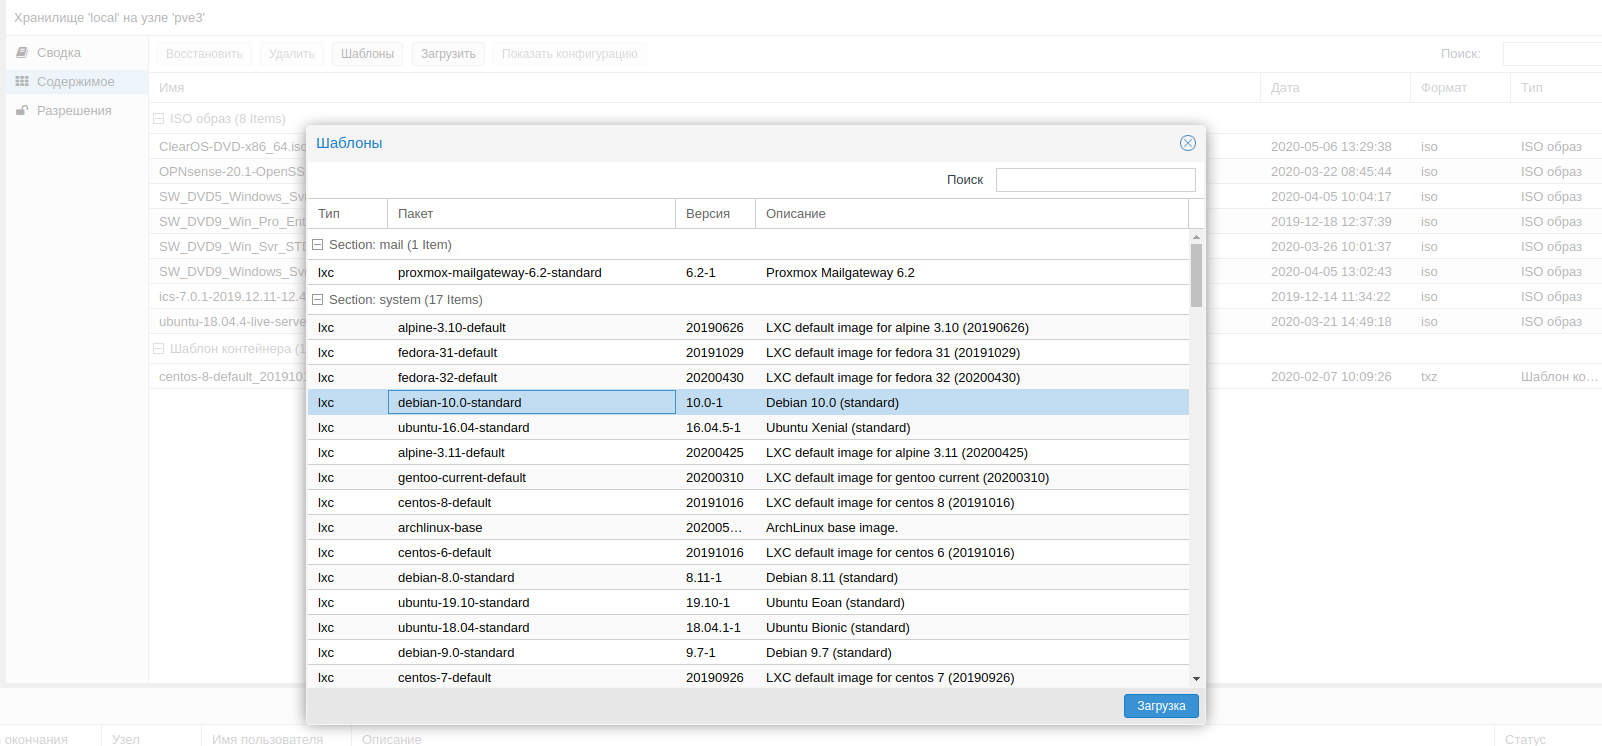Select debian-10.0-standard template
Screen dimensions: 1602x746
click(748, 403)
